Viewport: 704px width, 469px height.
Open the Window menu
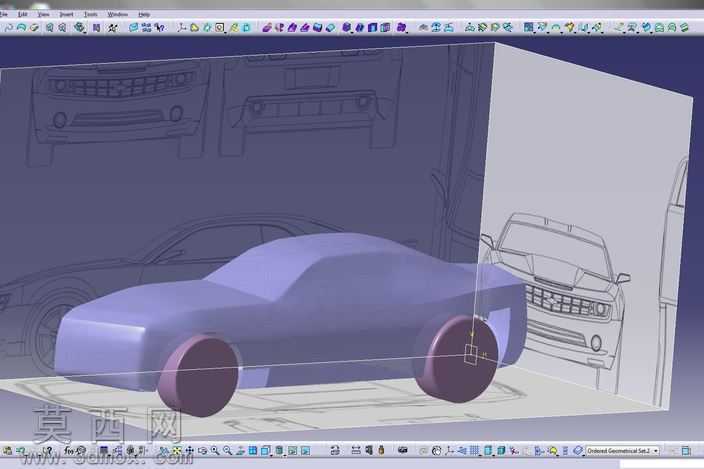point(118,14)
